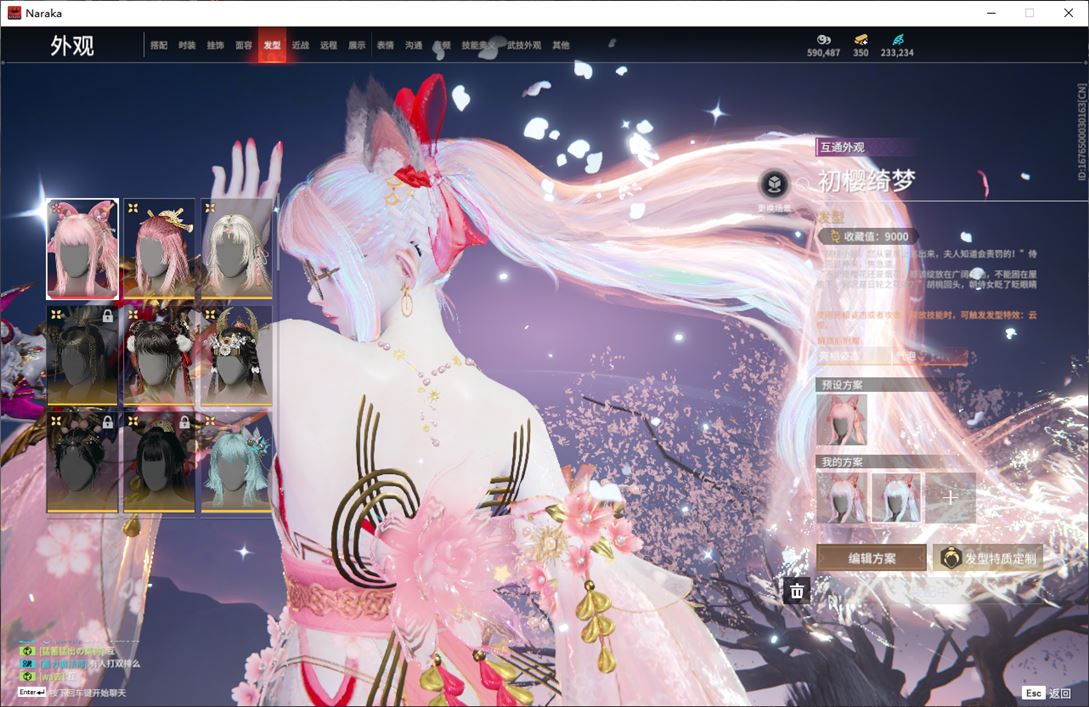The image size is (1089, 707).
Task: Open the 展示 tab
Action: (357, 45)
